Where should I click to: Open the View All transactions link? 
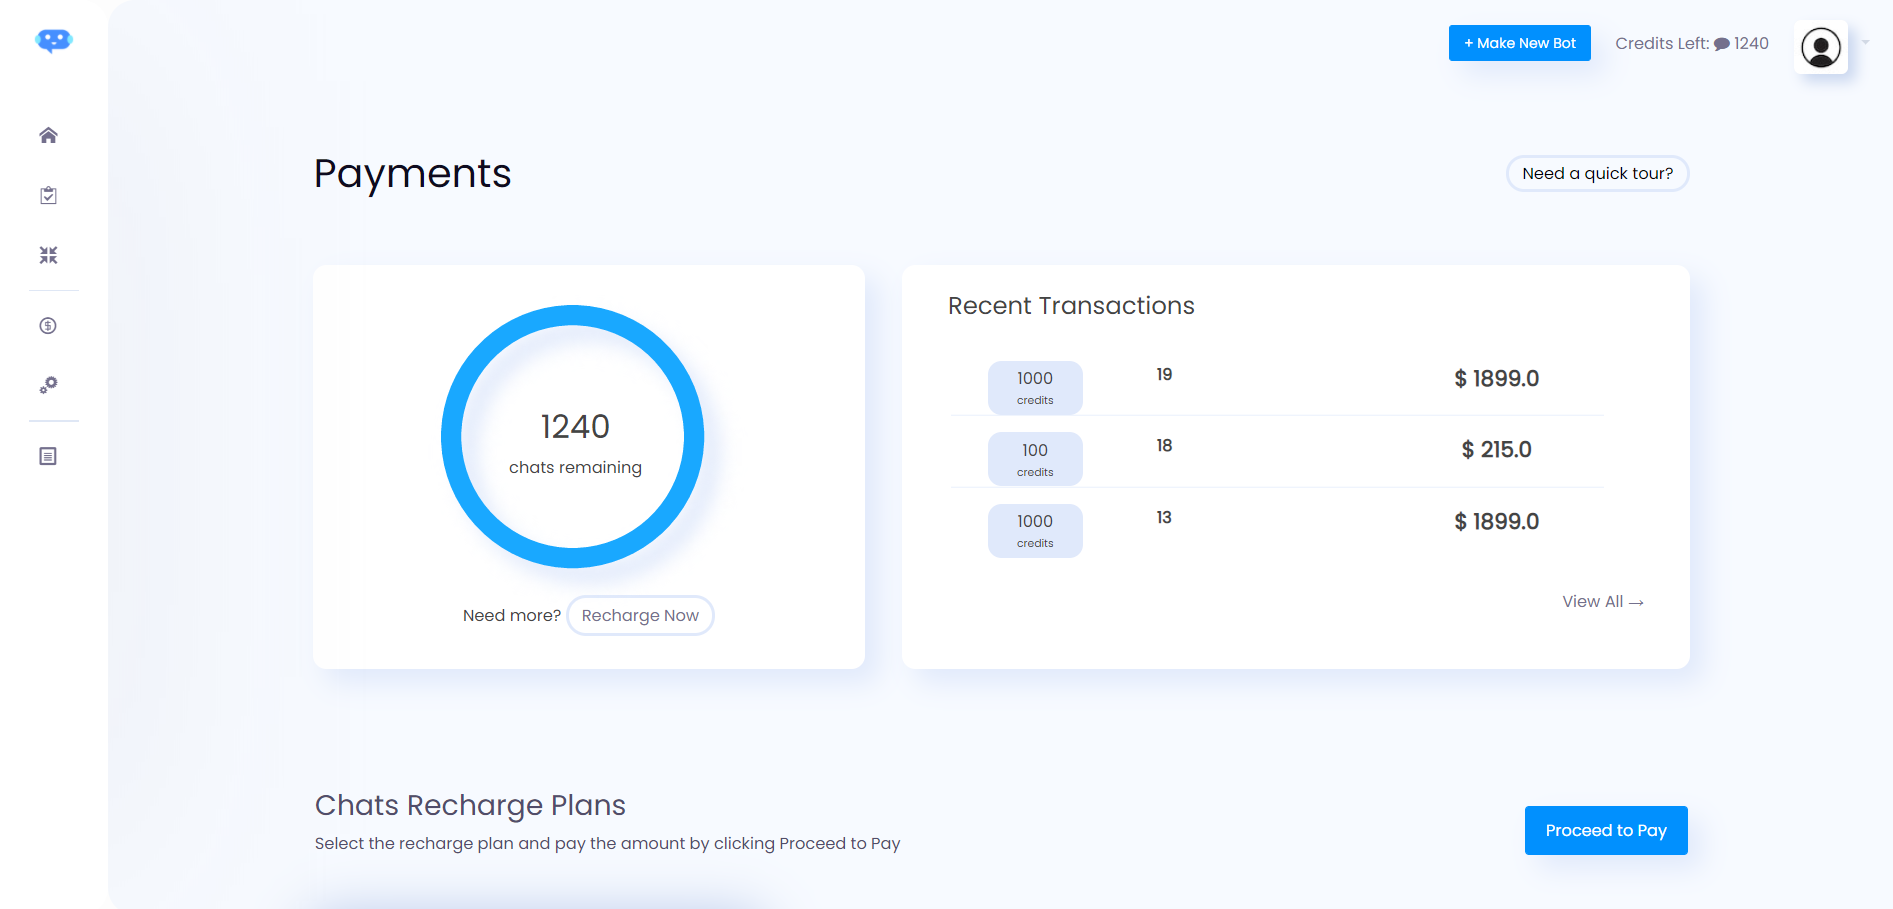coord(1602,602)
